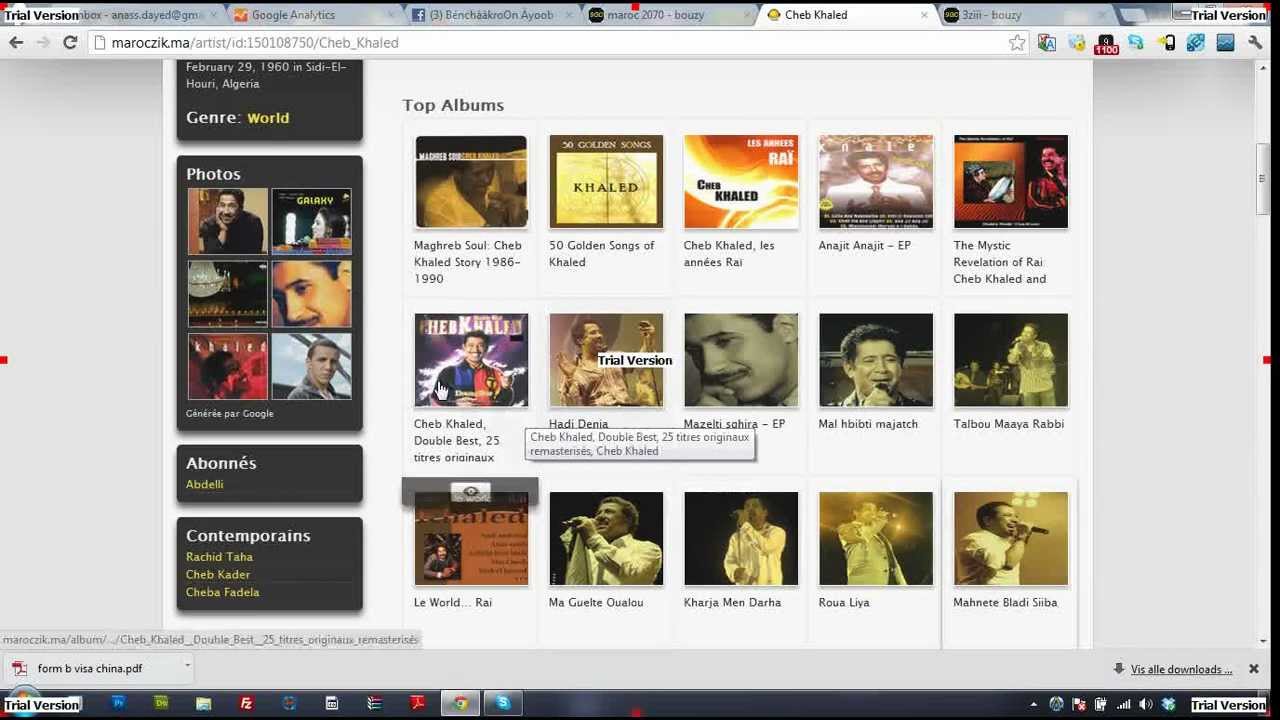Open the volume control in system tray
1280x720 pixels.
(1146, 704)
